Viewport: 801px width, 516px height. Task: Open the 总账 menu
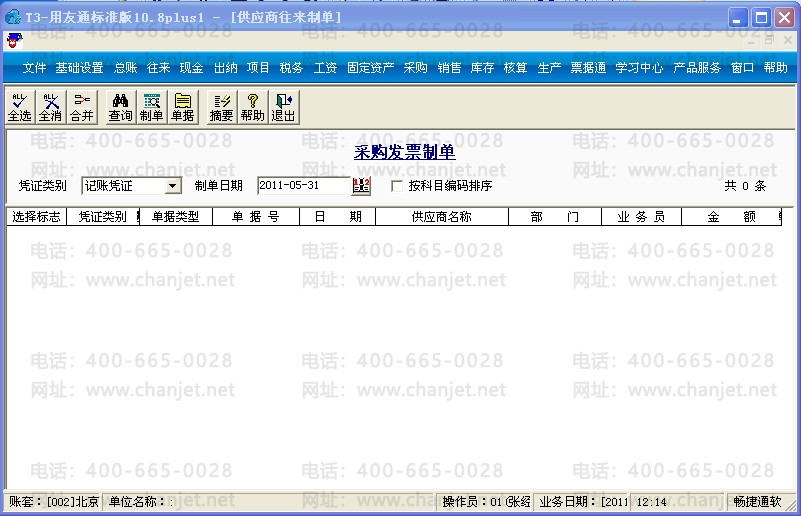point(125,67)
